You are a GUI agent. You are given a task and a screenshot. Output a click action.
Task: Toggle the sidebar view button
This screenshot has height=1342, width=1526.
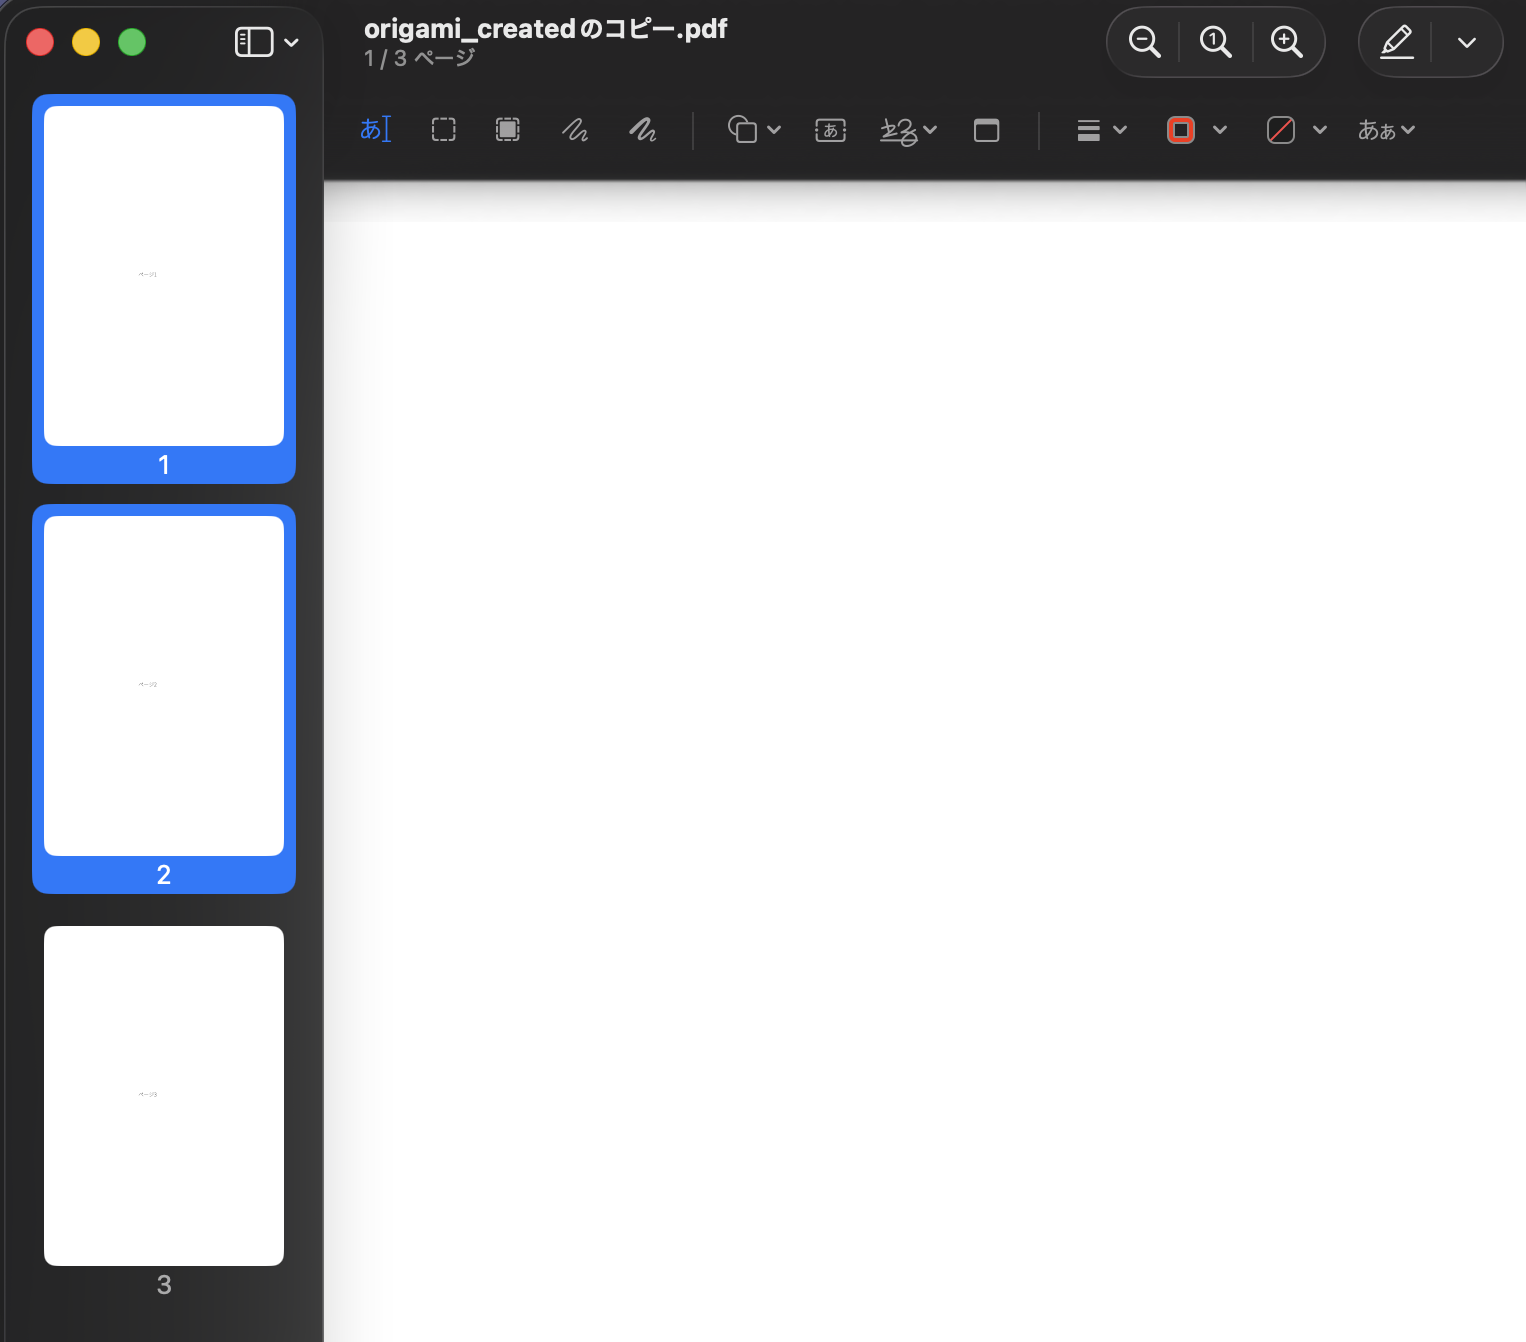pos(254,42)
